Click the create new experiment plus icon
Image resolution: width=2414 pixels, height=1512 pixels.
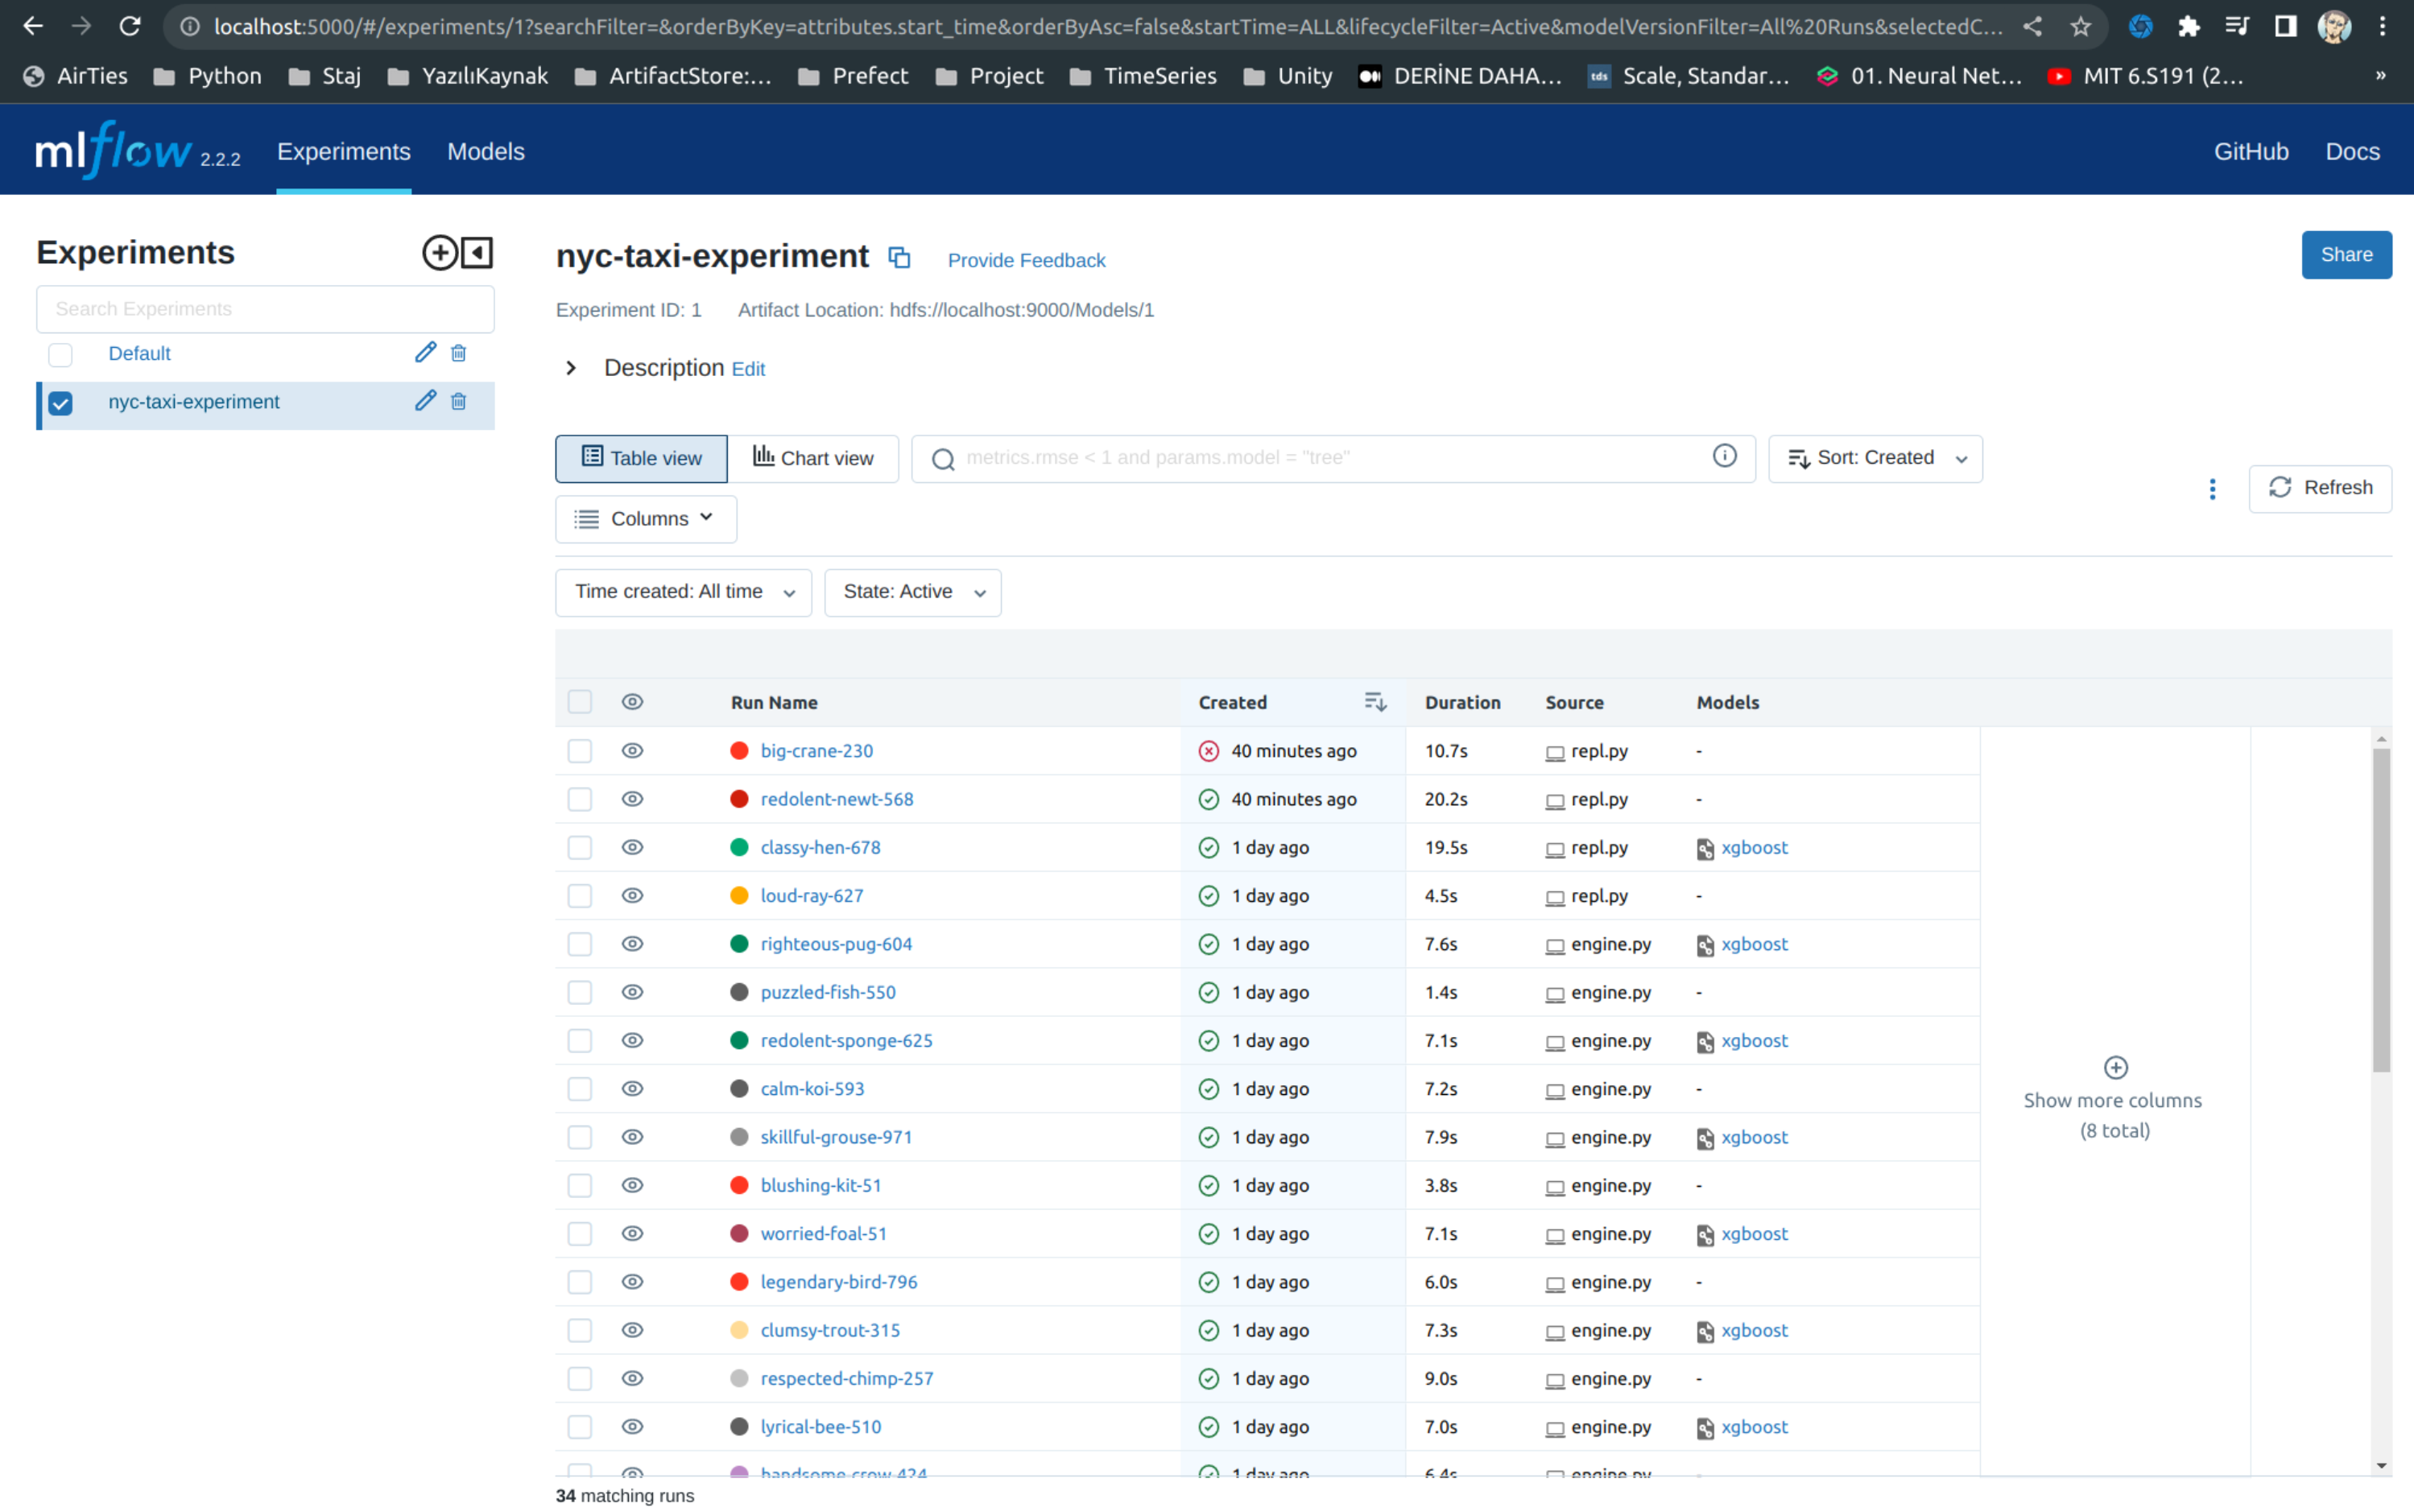pyautogui.click(x=440, y=252)
